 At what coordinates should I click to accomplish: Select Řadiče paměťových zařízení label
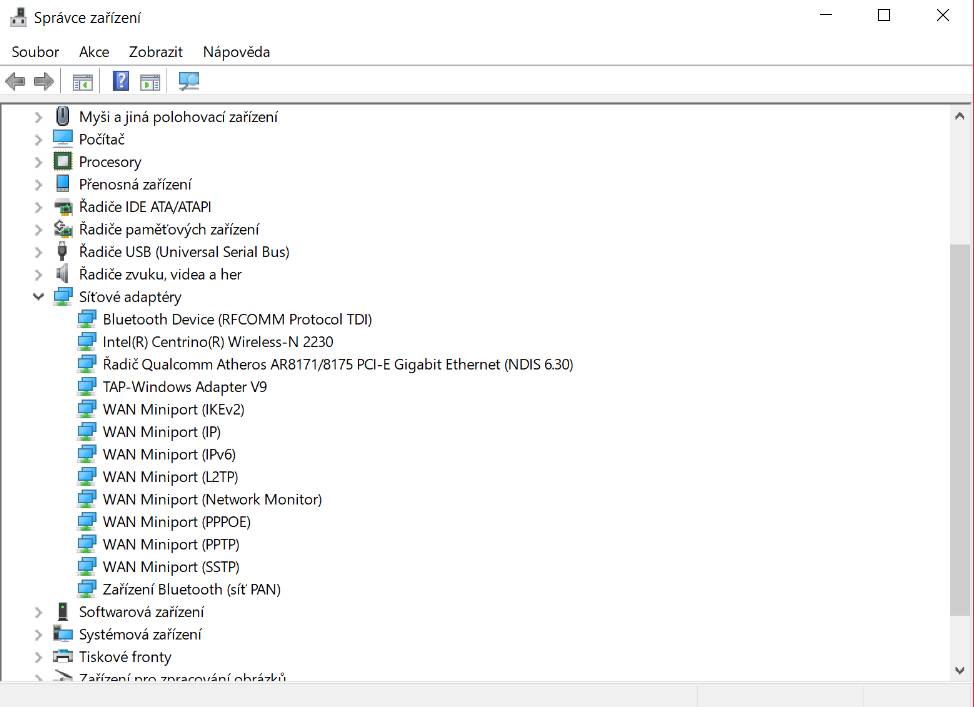click(169, 229)
